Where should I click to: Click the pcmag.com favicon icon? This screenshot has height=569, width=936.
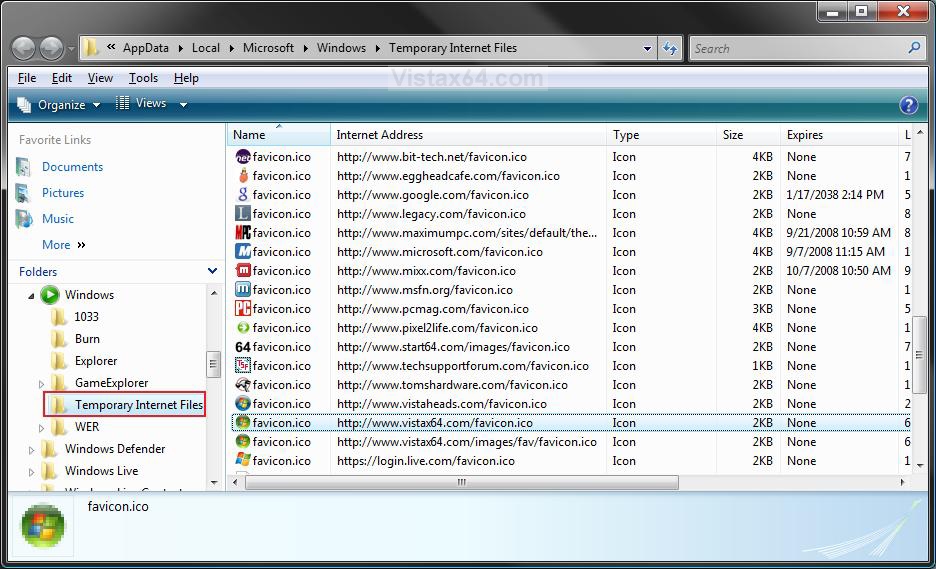(243, 309)
